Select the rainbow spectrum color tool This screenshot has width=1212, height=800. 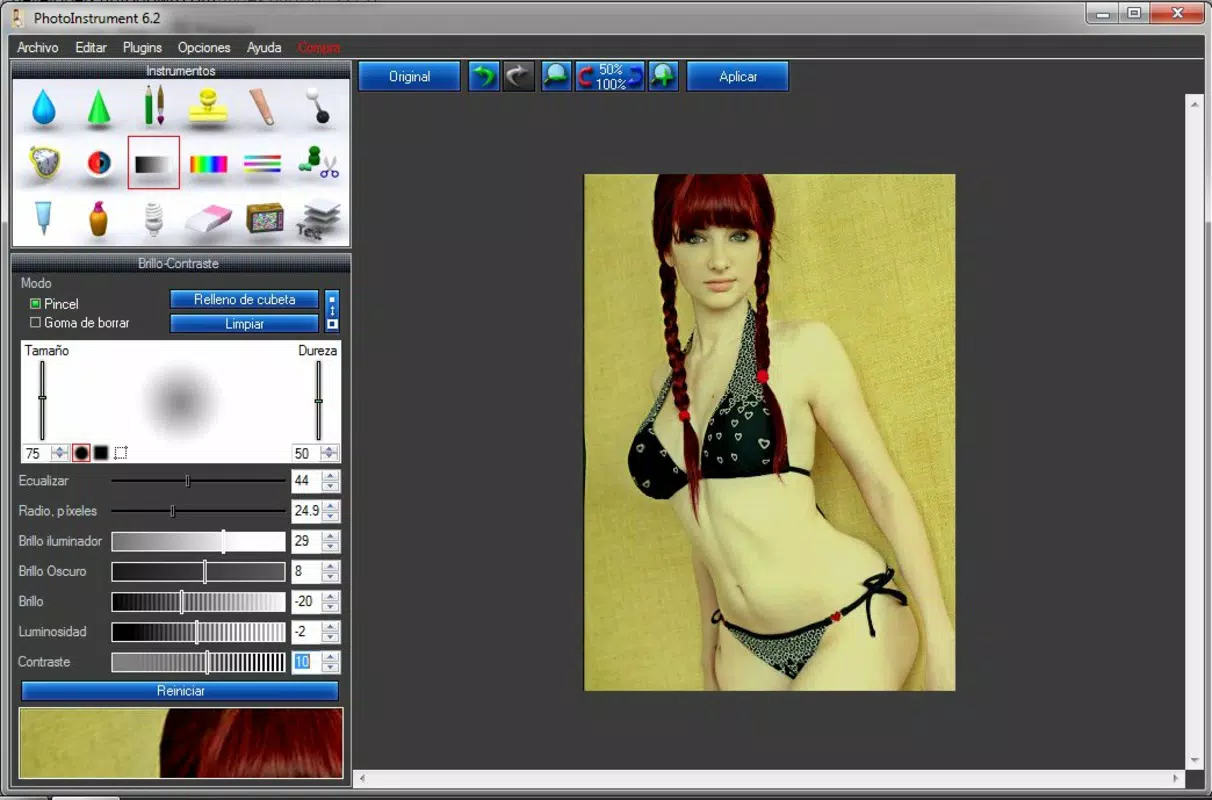tap(208, 164)
